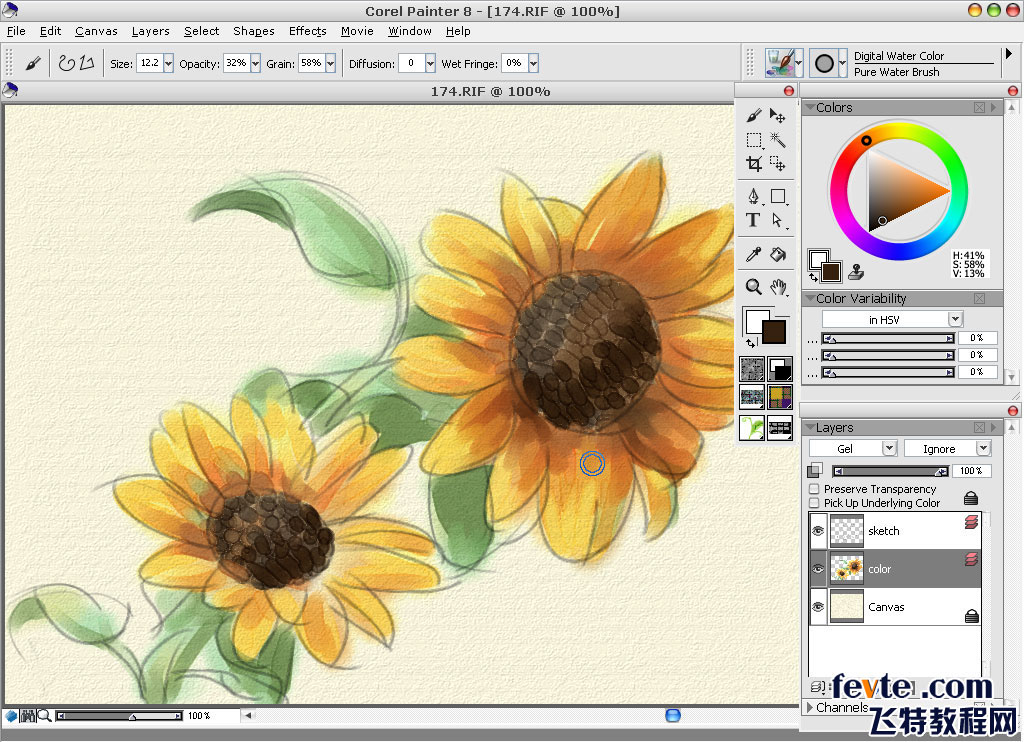1024x742 pixels.
Task: Open the Colors palette menu arrow
Action: click(994, 107)
